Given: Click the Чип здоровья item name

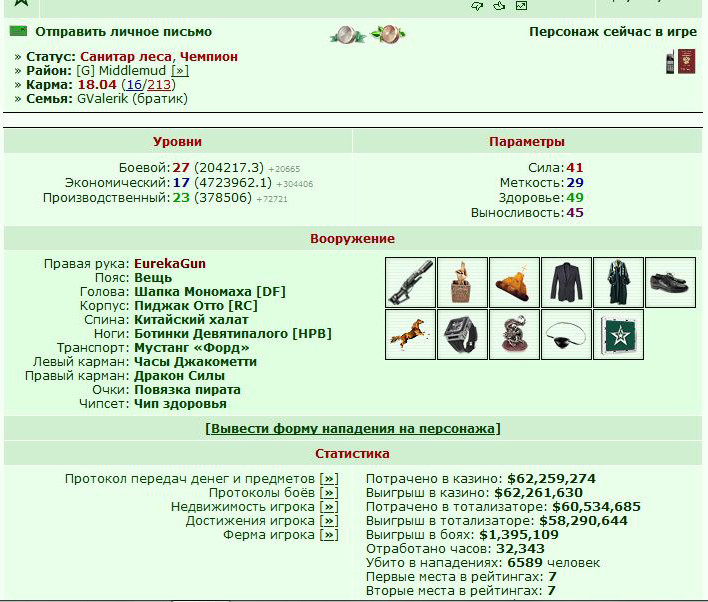Looking at the screenshot, I should 180,404.
